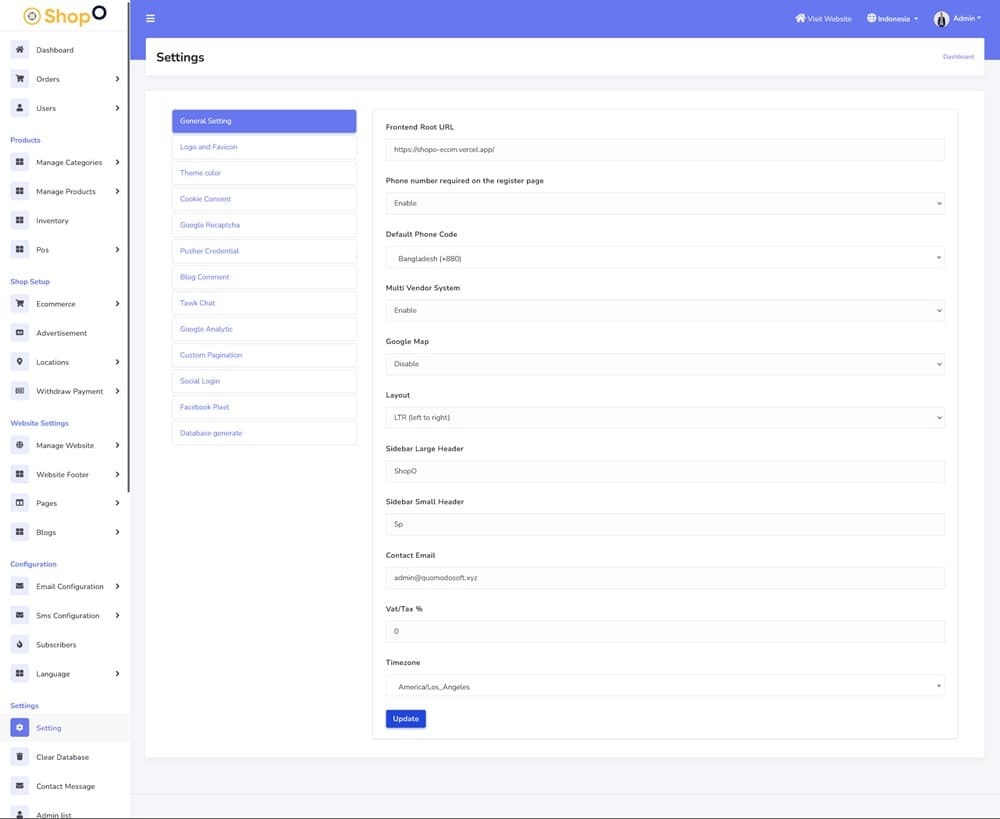Open the Multi Vendor System dropdown

point(664,311)
